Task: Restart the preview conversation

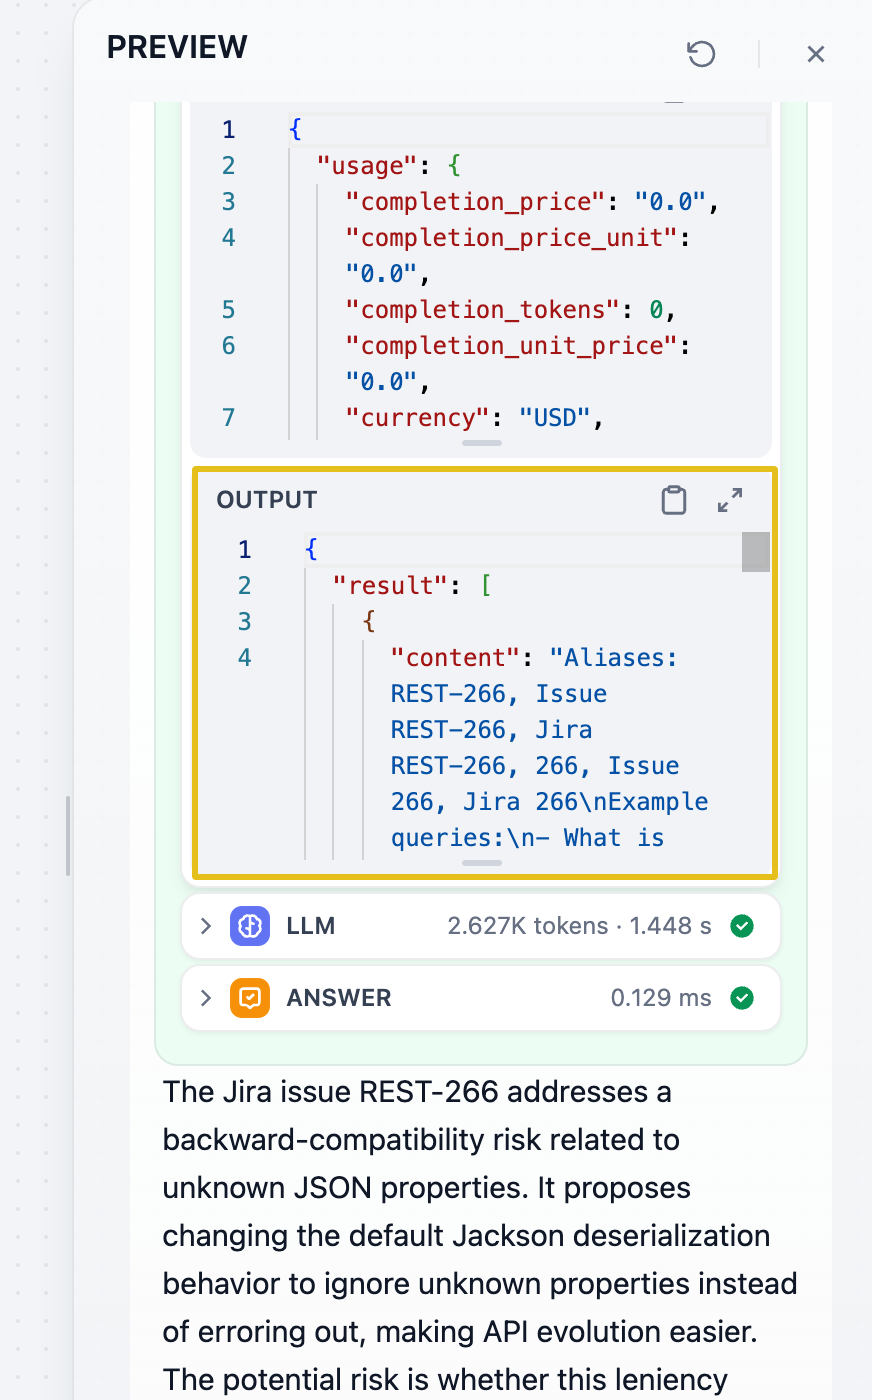Action: (x=701, y=54)
